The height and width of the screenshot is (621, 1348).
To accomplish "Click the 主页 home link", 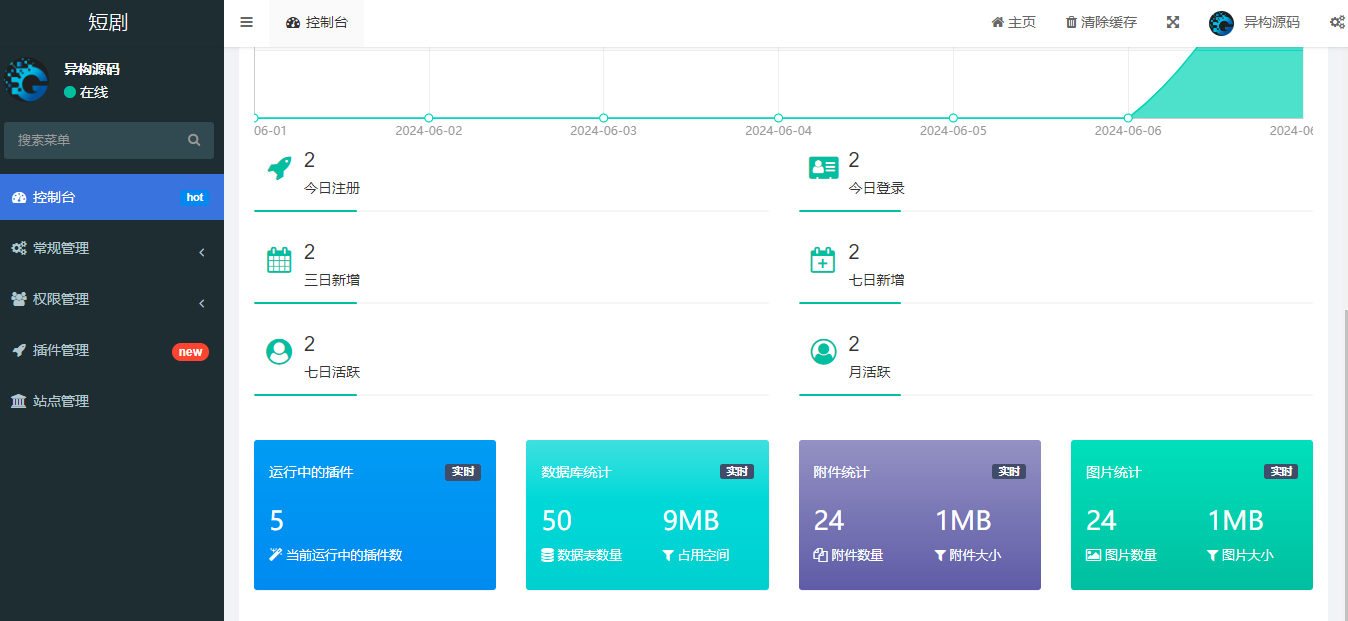I will pos(1013,22).
